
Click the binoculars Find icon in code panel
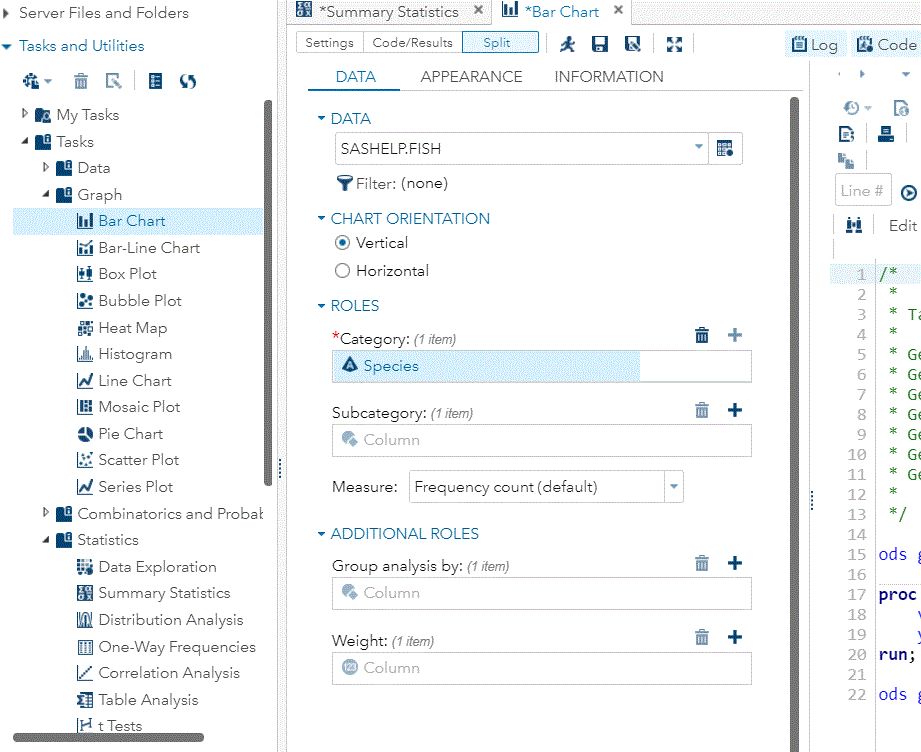[x=853, y=224]
